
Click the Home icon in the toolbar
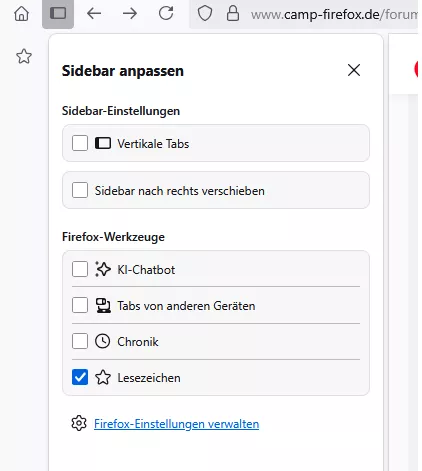21,14
